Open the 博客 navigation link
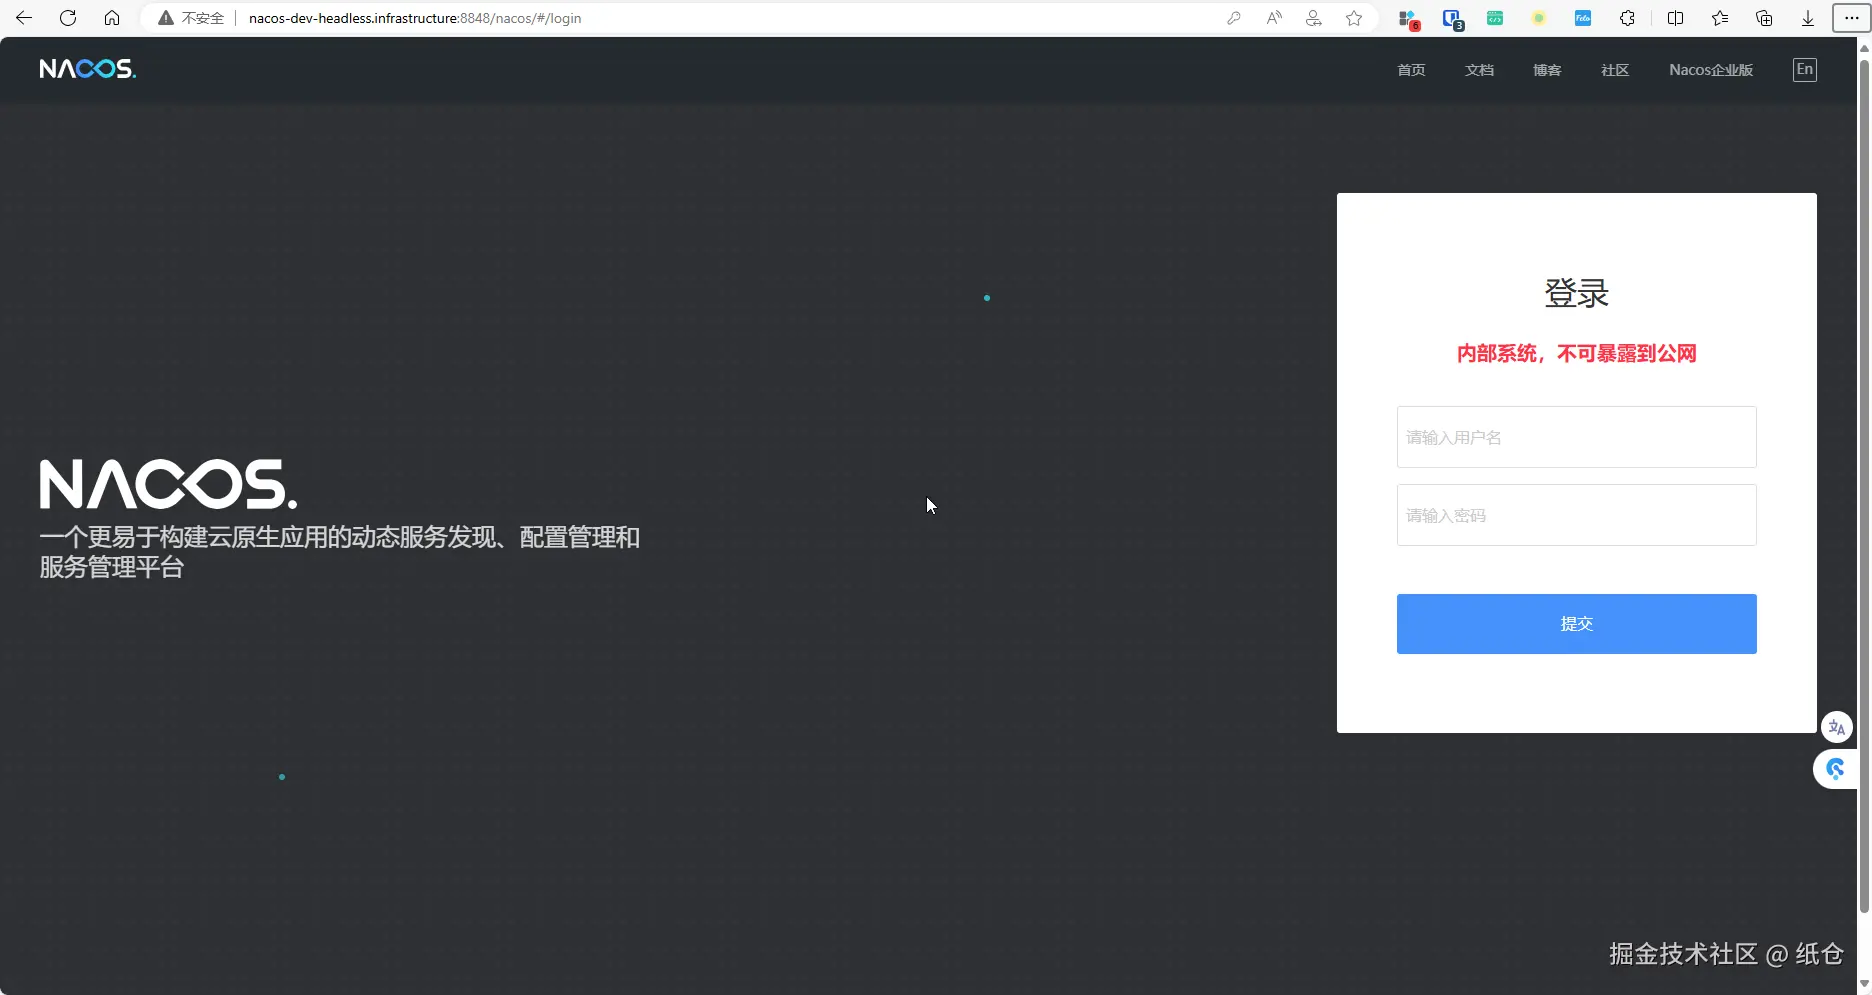This screenshot has width=1872, height=995. pyautogui.click(x=1547, y=70)
